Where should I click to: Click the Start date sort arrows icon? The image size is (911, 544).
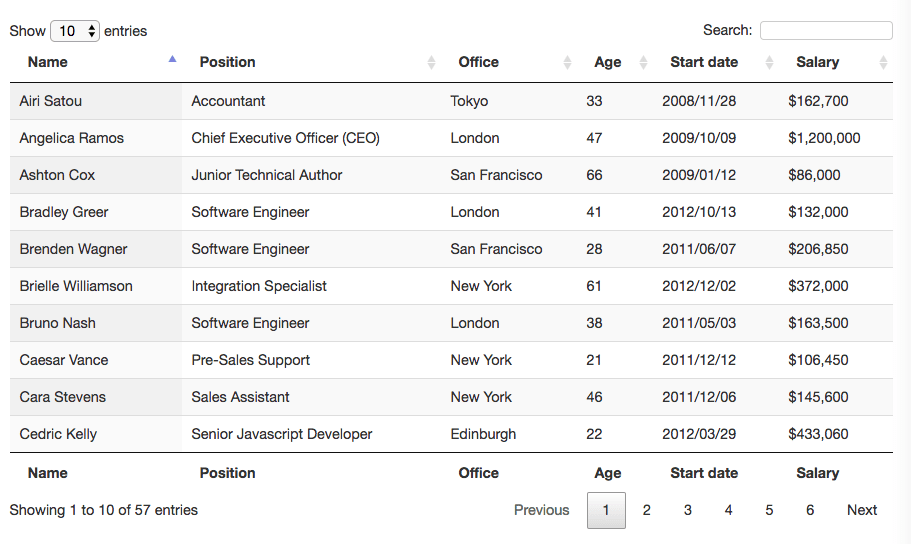[x=769, y=62]
